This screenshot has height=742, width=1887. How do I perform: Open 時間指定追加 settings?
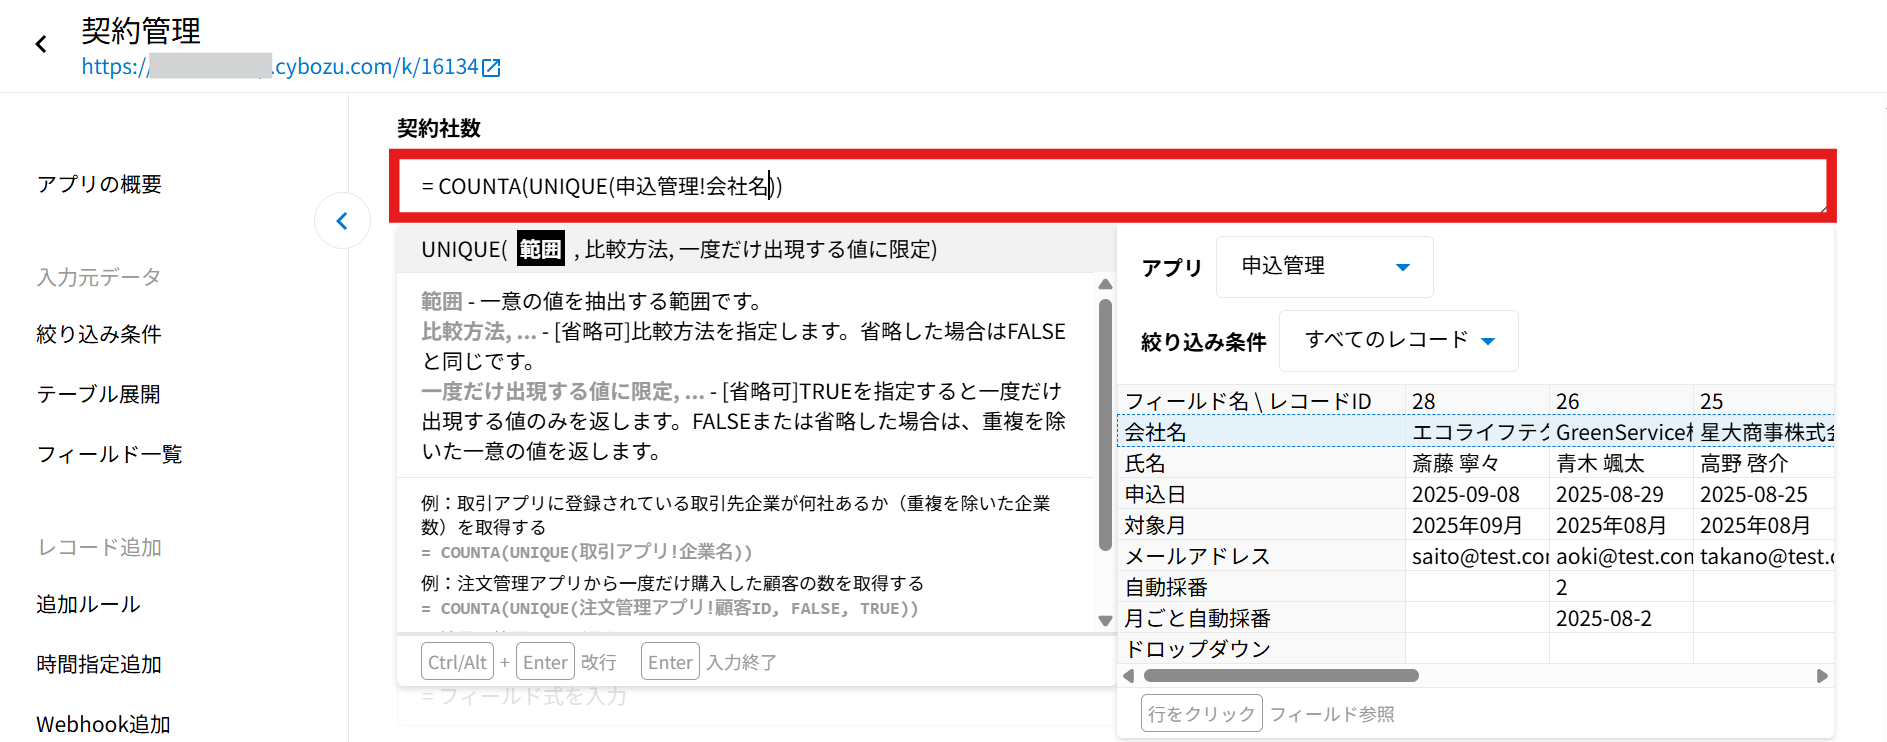[99, 664]
